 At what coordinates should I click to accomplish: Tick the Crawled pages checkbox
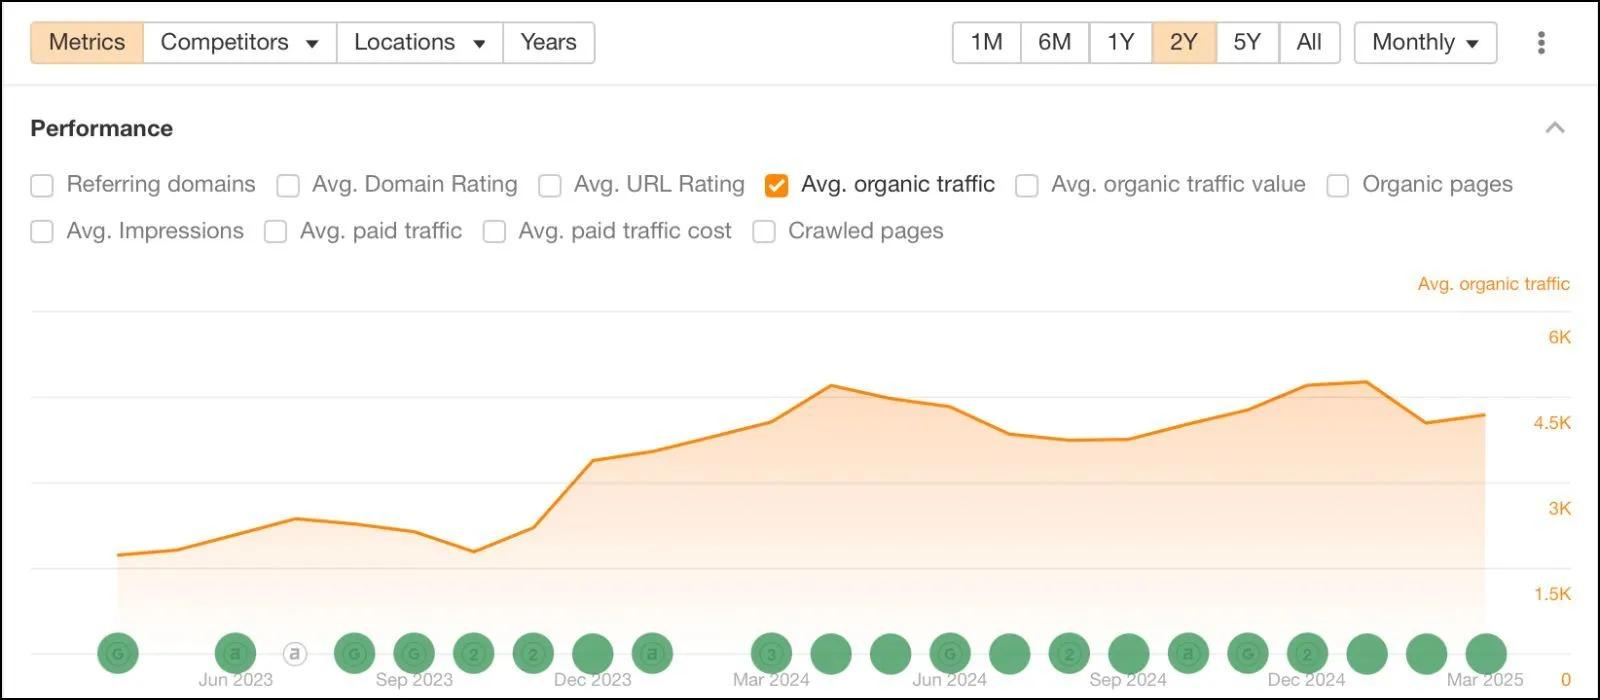764,232
